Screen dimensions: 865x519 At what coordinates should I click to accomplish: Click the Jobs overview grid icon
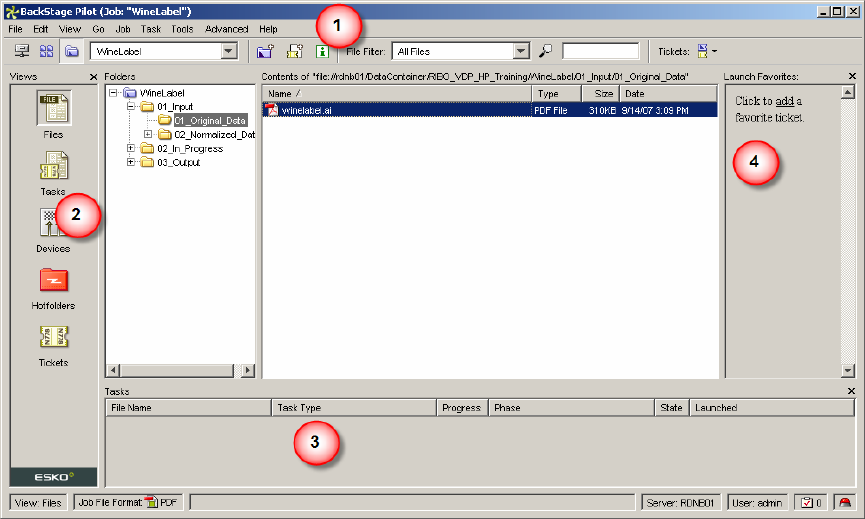pyautogui.click(x=46, y=51)
